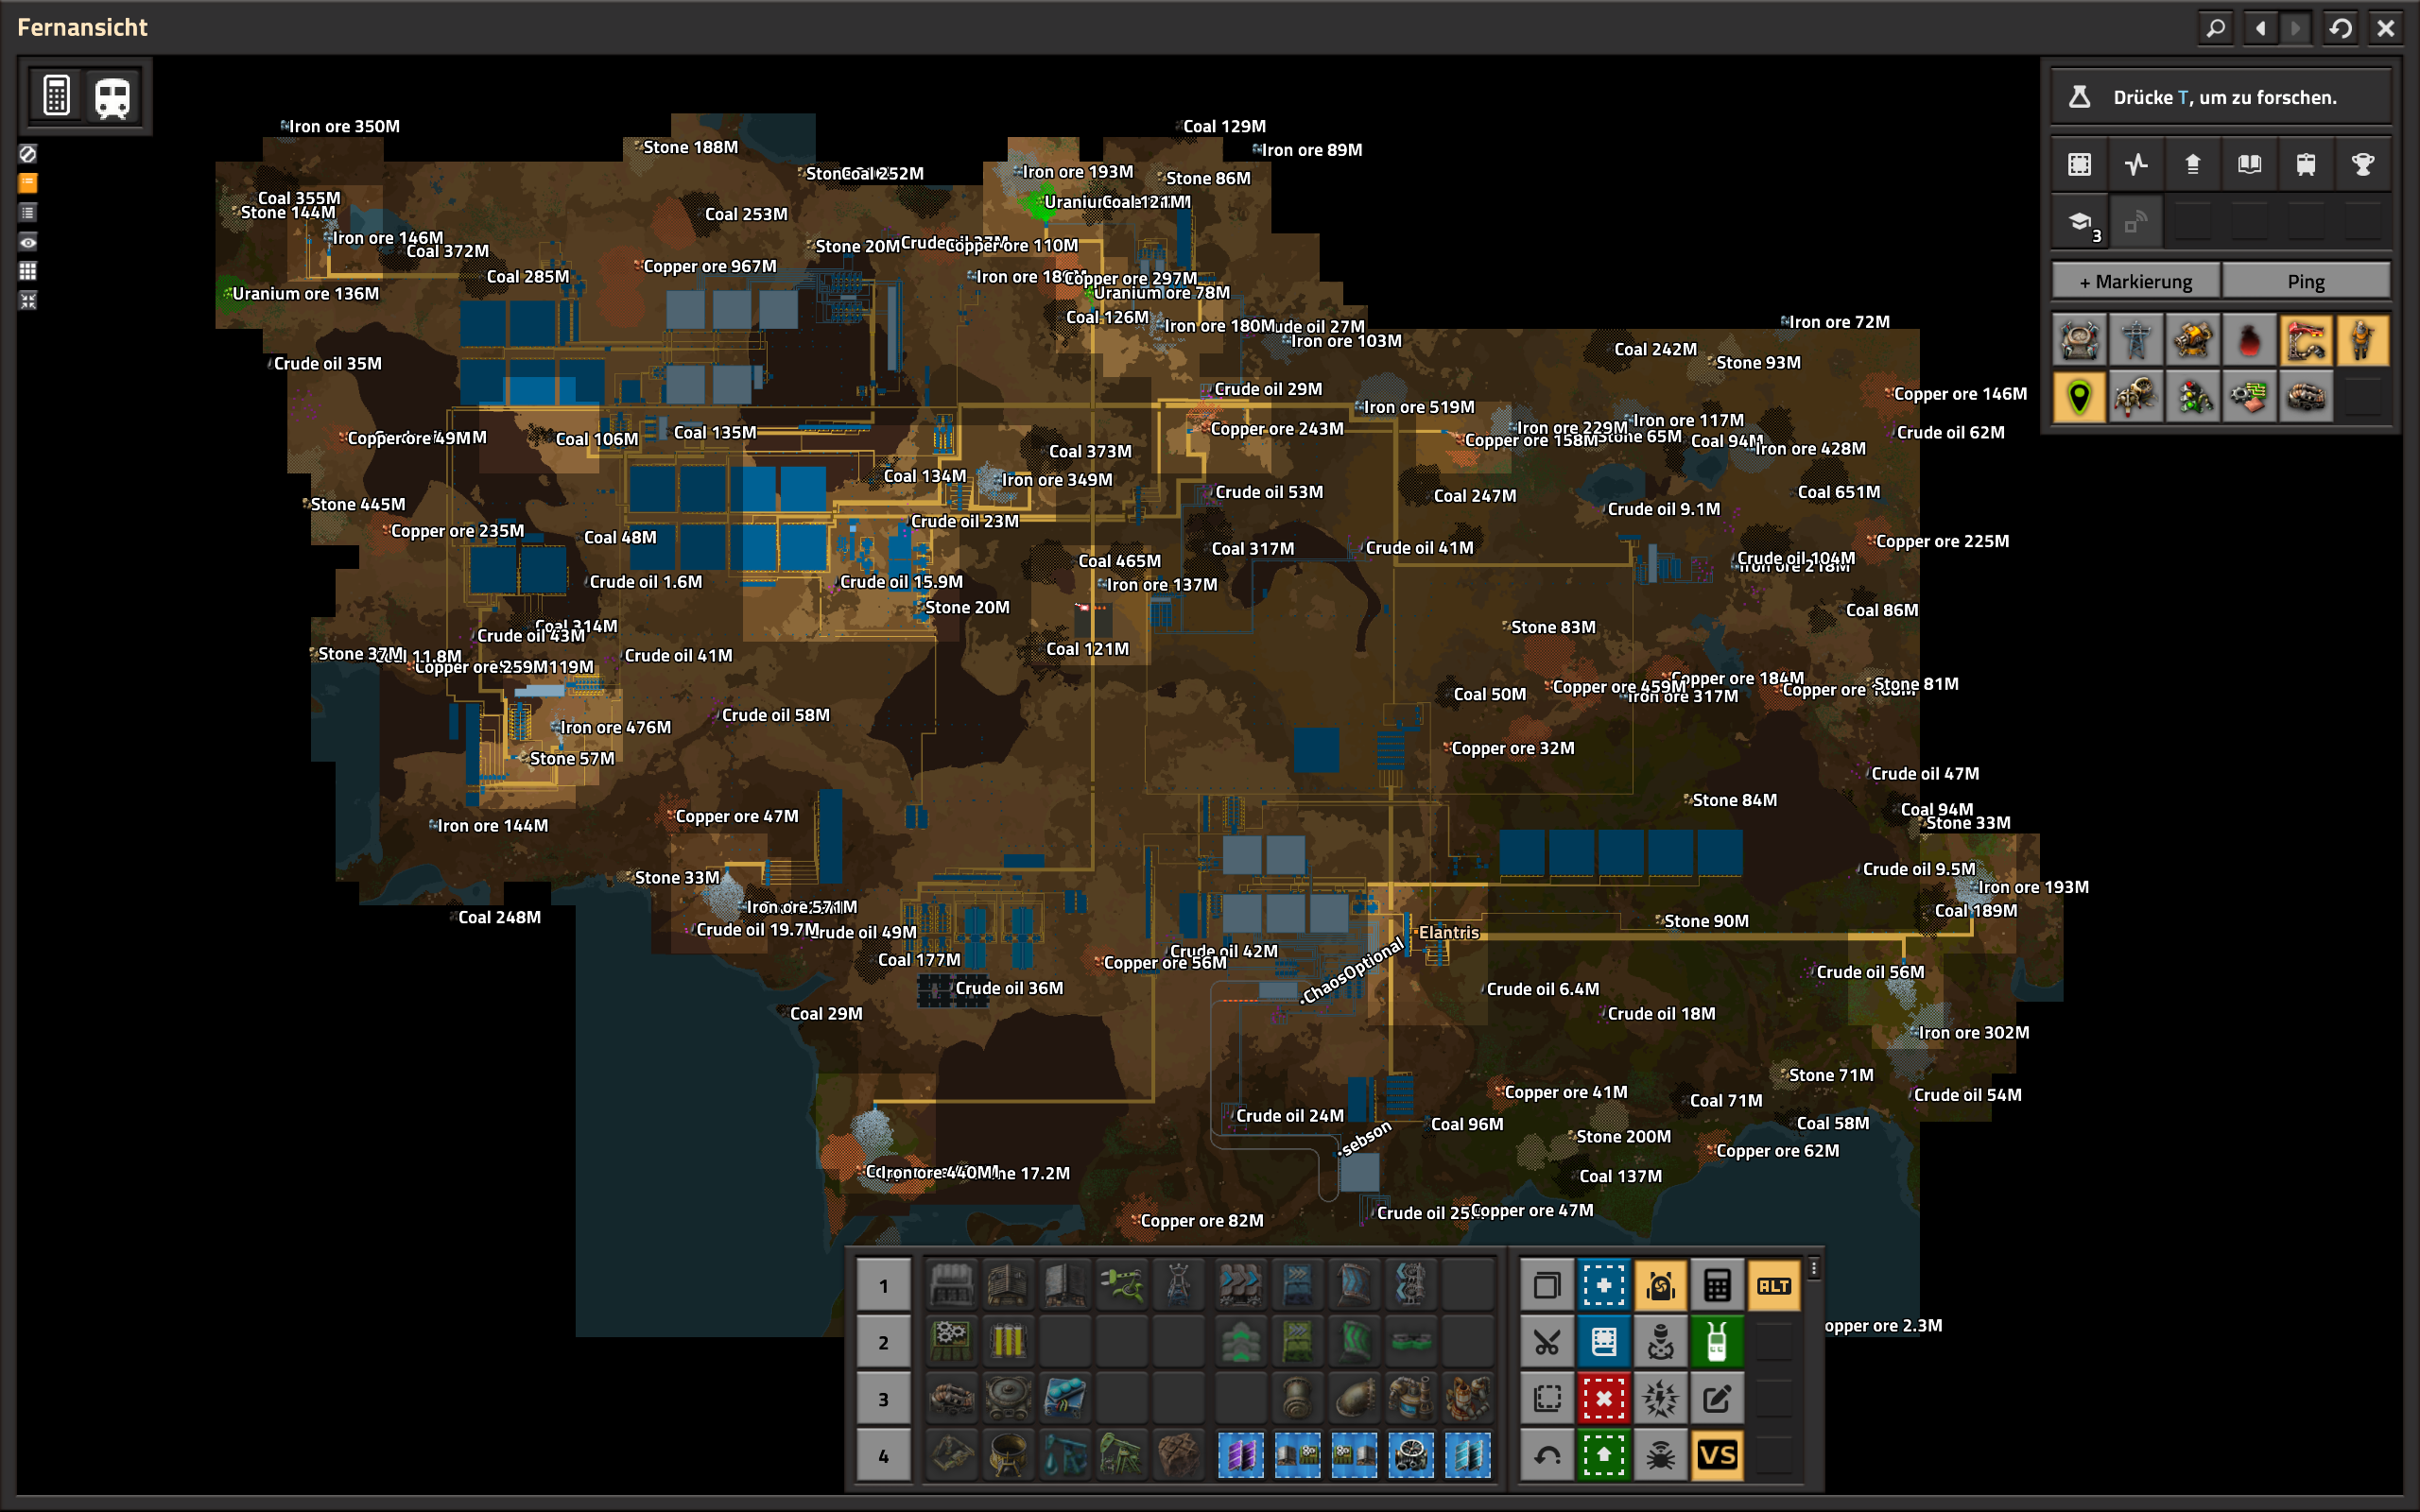Open the shortcut bar three-dots menu
The image size is (2420, 1512).
tap(1814, 1269)
